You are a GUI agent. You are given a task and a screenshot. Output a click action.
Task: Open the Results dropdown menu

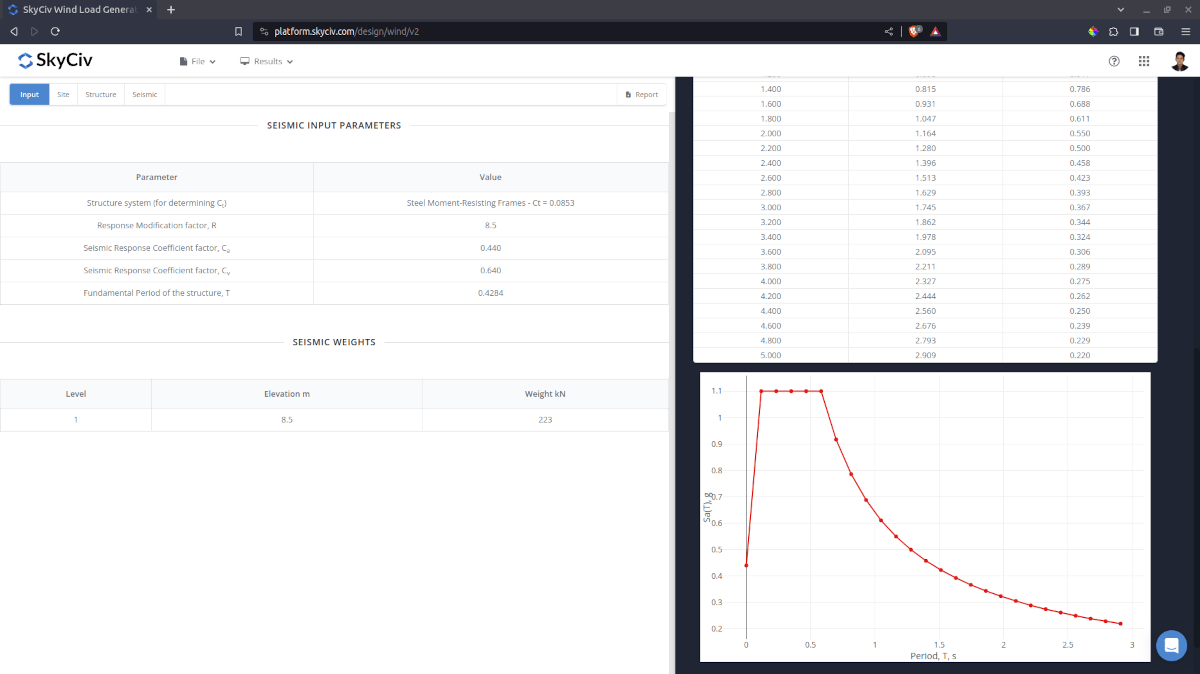pyautogui.click(x=267, y=61)
